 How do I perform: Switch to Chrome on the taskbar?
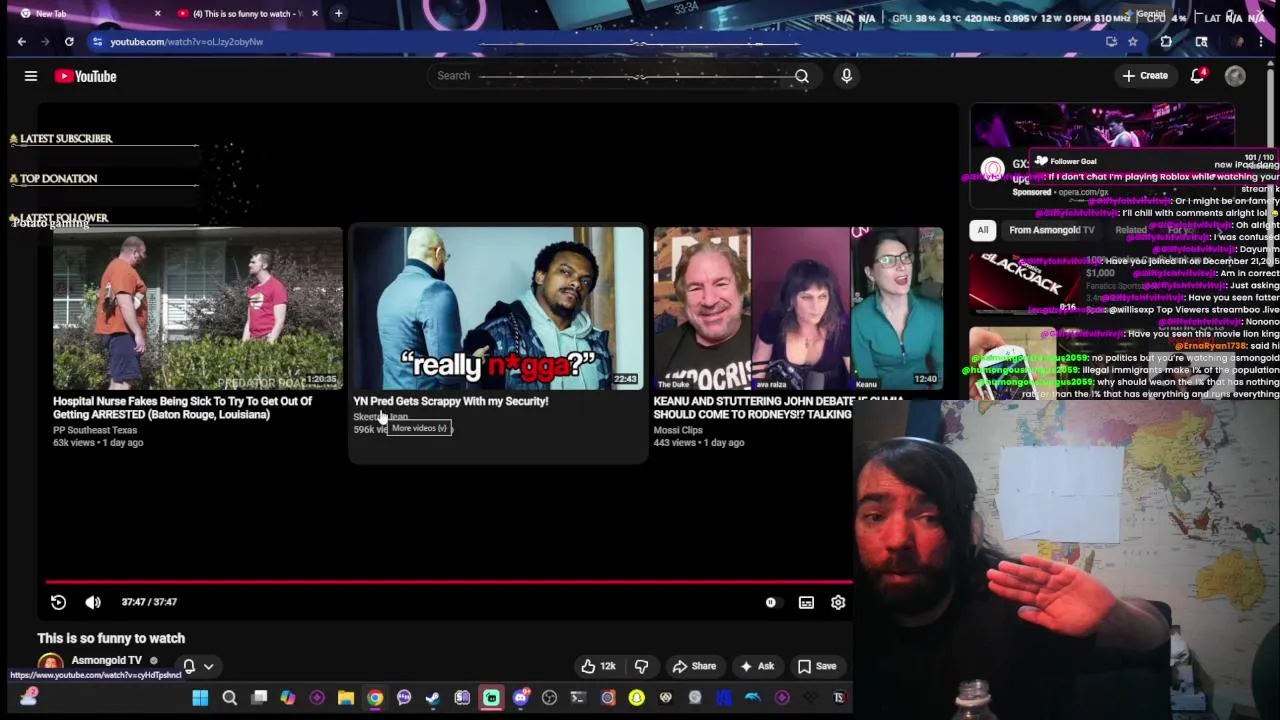pos(375,698)
